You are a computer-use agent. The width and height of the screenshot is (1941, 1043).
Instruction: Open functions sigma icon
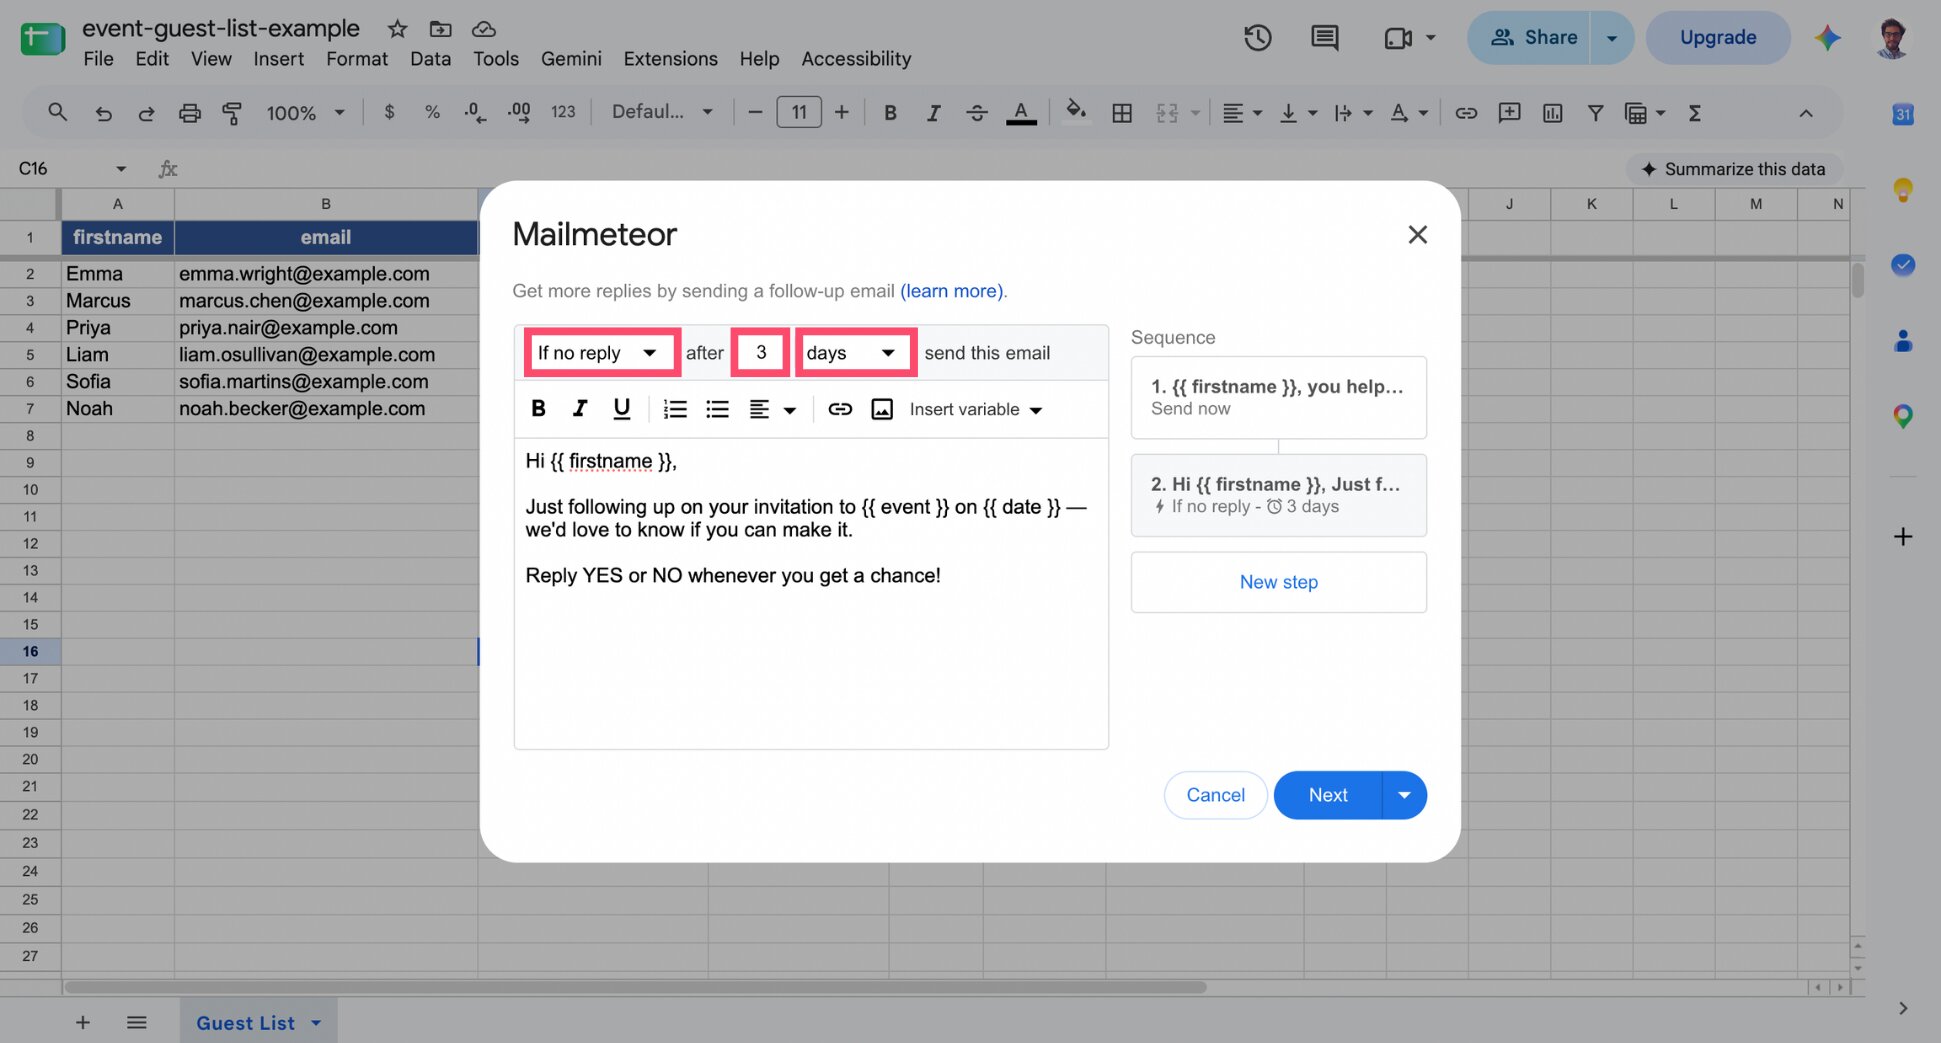[1694, 113]
